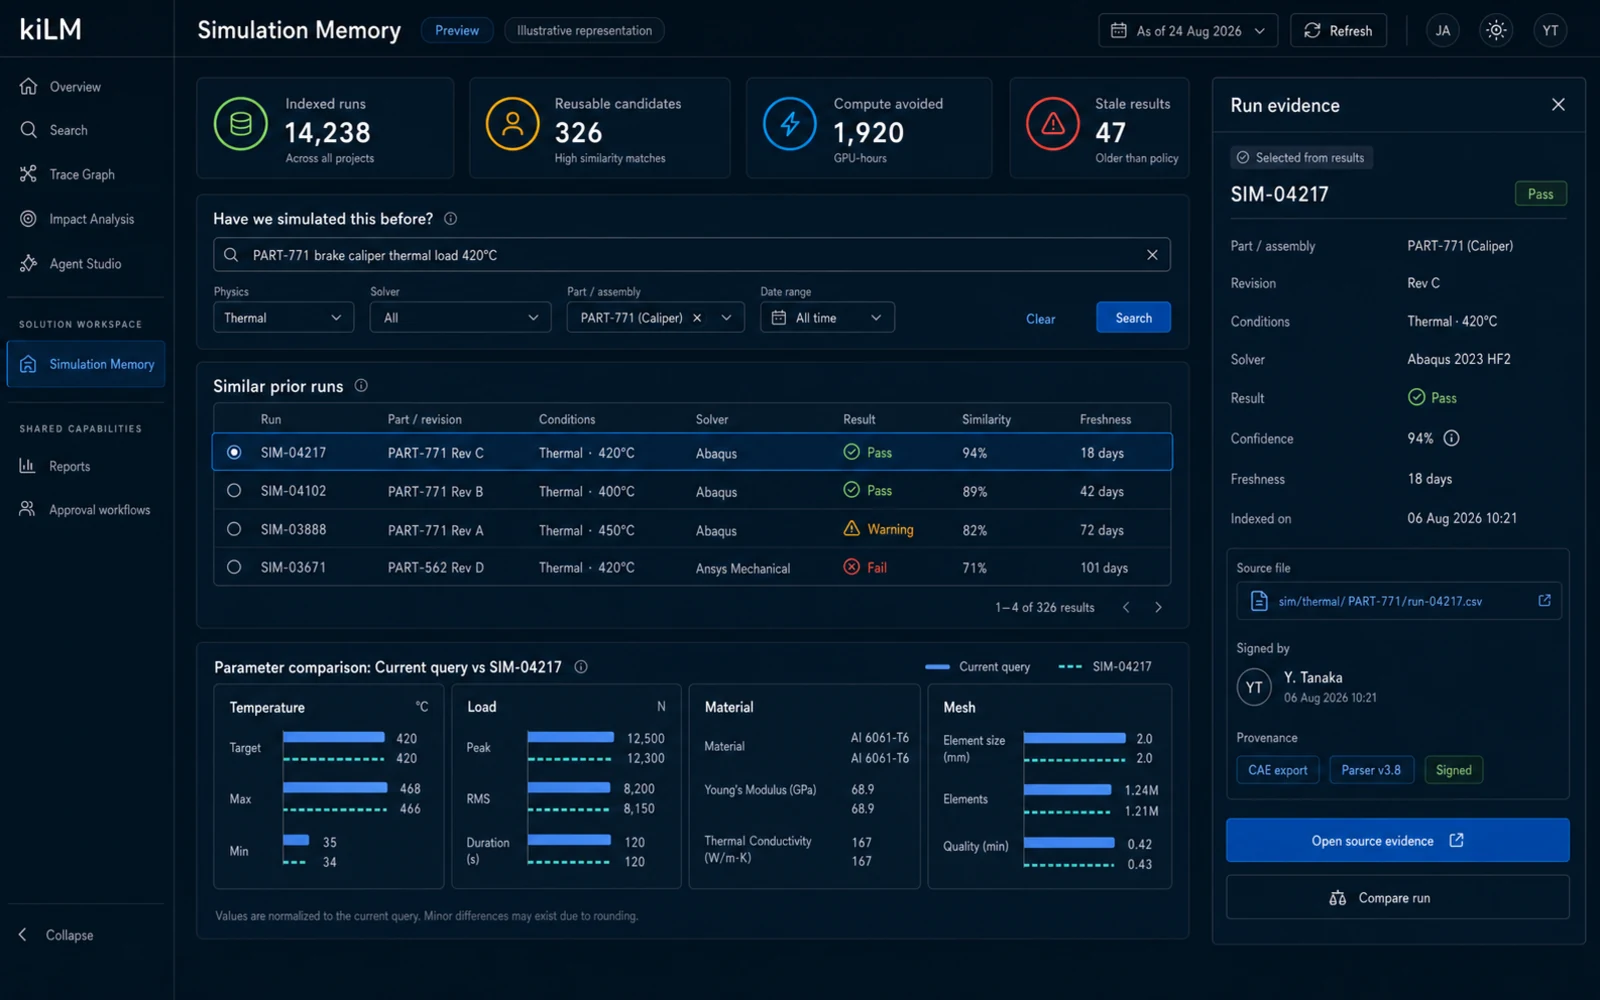Close the Run evidence panel
The height and width of the screenshot is (1000, 1600).
tap(1558, 105)
